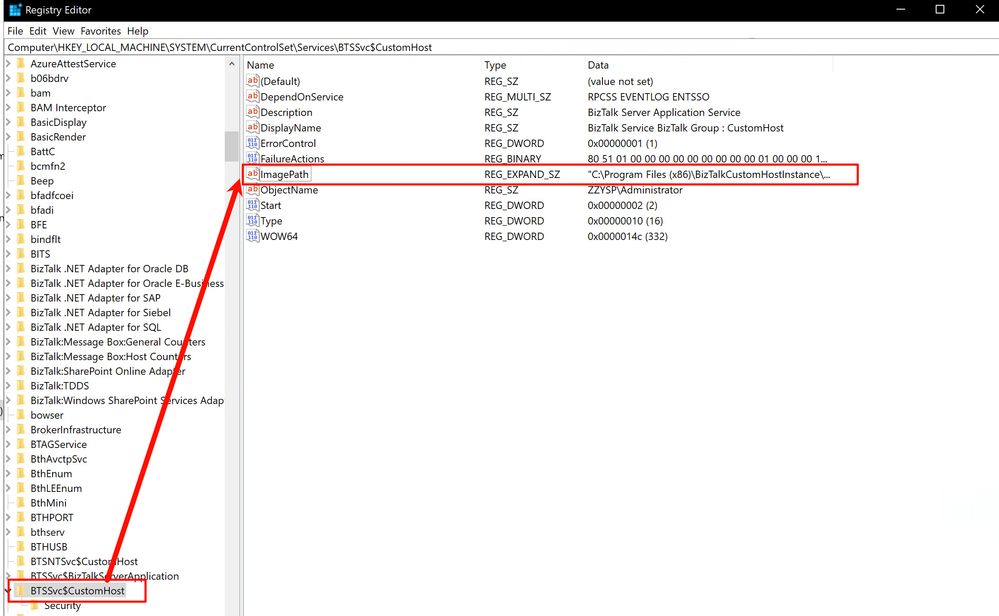999x616 pixels.
Task: Click the tree pane scrollbar thumb
Action: click(231, 147)
